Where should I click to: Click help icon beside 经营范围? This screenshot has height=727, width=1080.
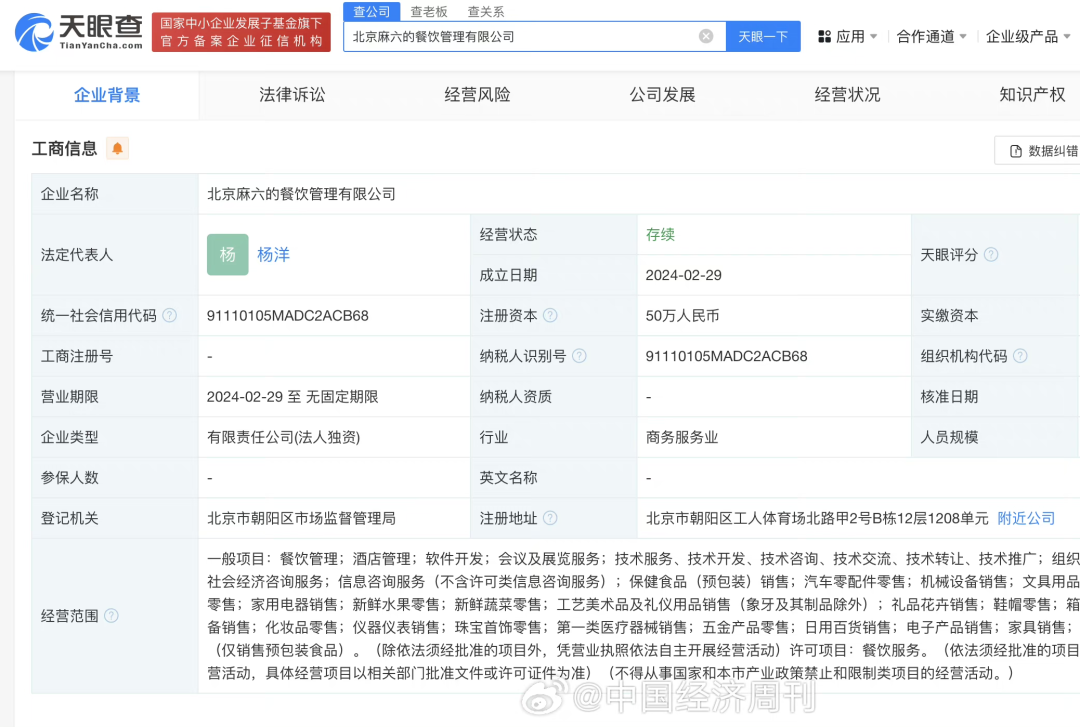click(111, 616)
